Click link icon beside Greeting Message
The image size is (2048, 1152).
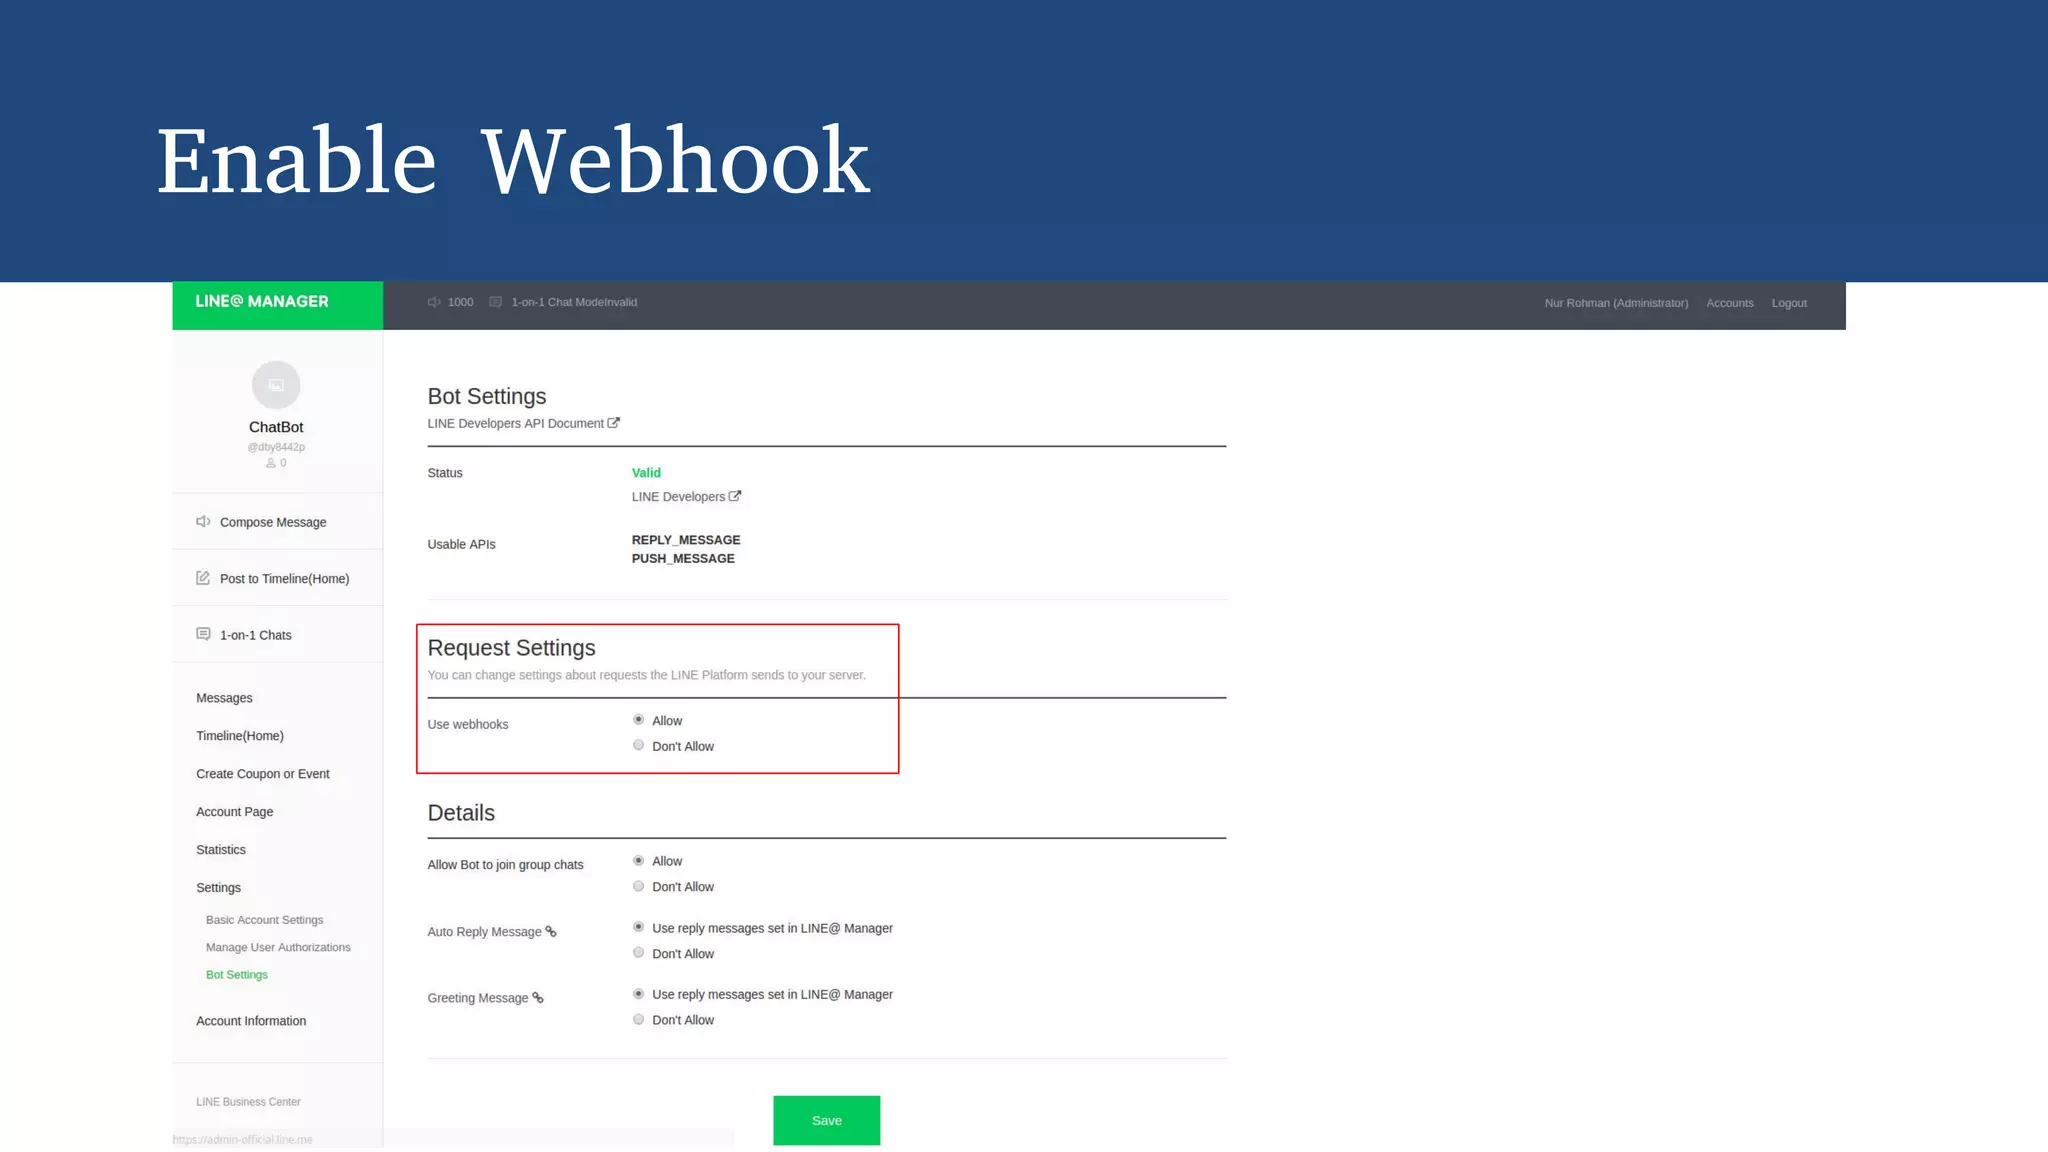538,997
